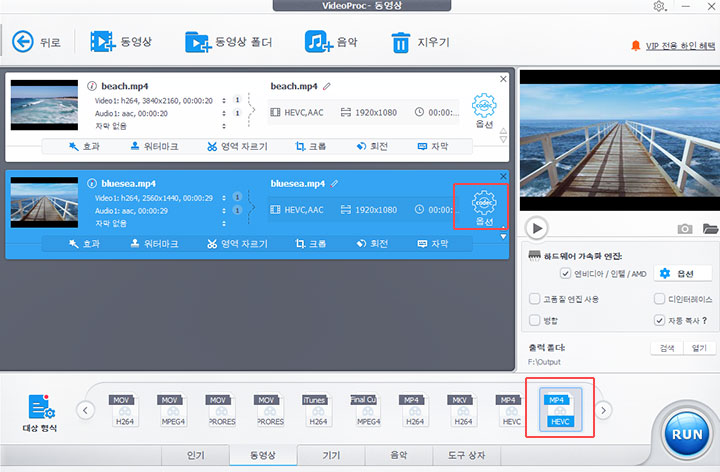Add a video with the 동영상 button
Viewport: 720px width, 472px height.
[x=121, y=42]
